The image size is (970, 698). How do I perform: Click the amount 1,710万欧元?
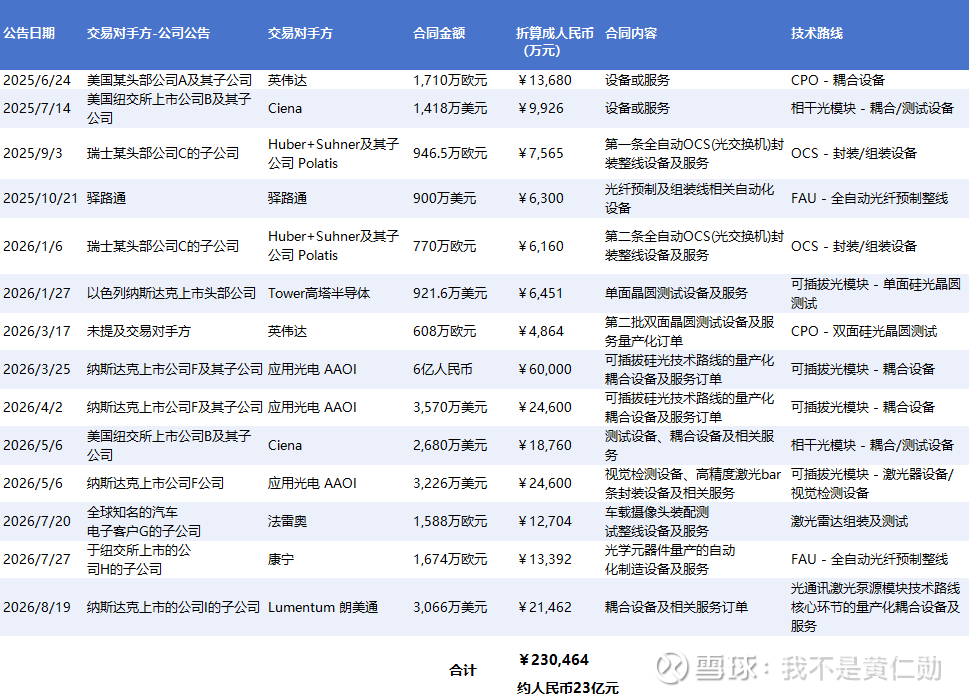[450, 80]
